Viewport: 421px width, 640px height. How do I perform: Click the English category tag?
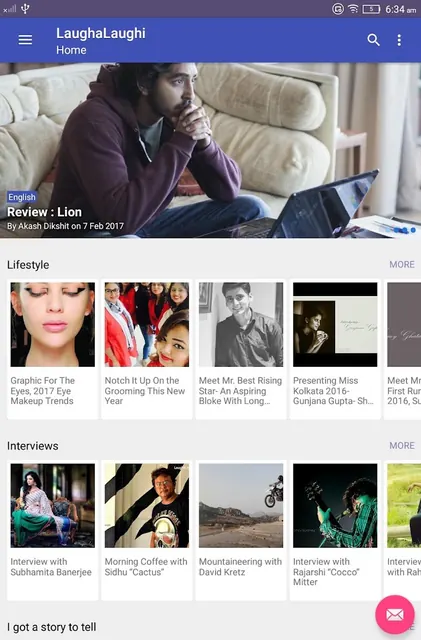(x=22, y=197)
